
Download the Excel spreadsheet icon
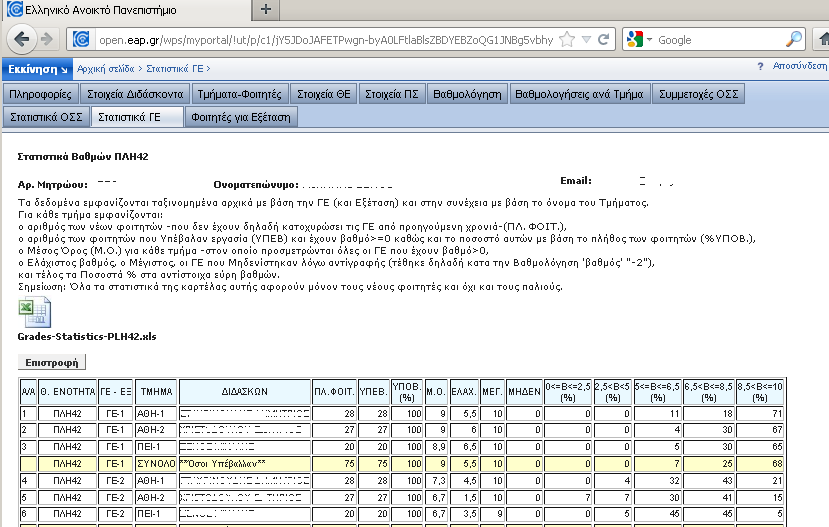coord(35,312)
